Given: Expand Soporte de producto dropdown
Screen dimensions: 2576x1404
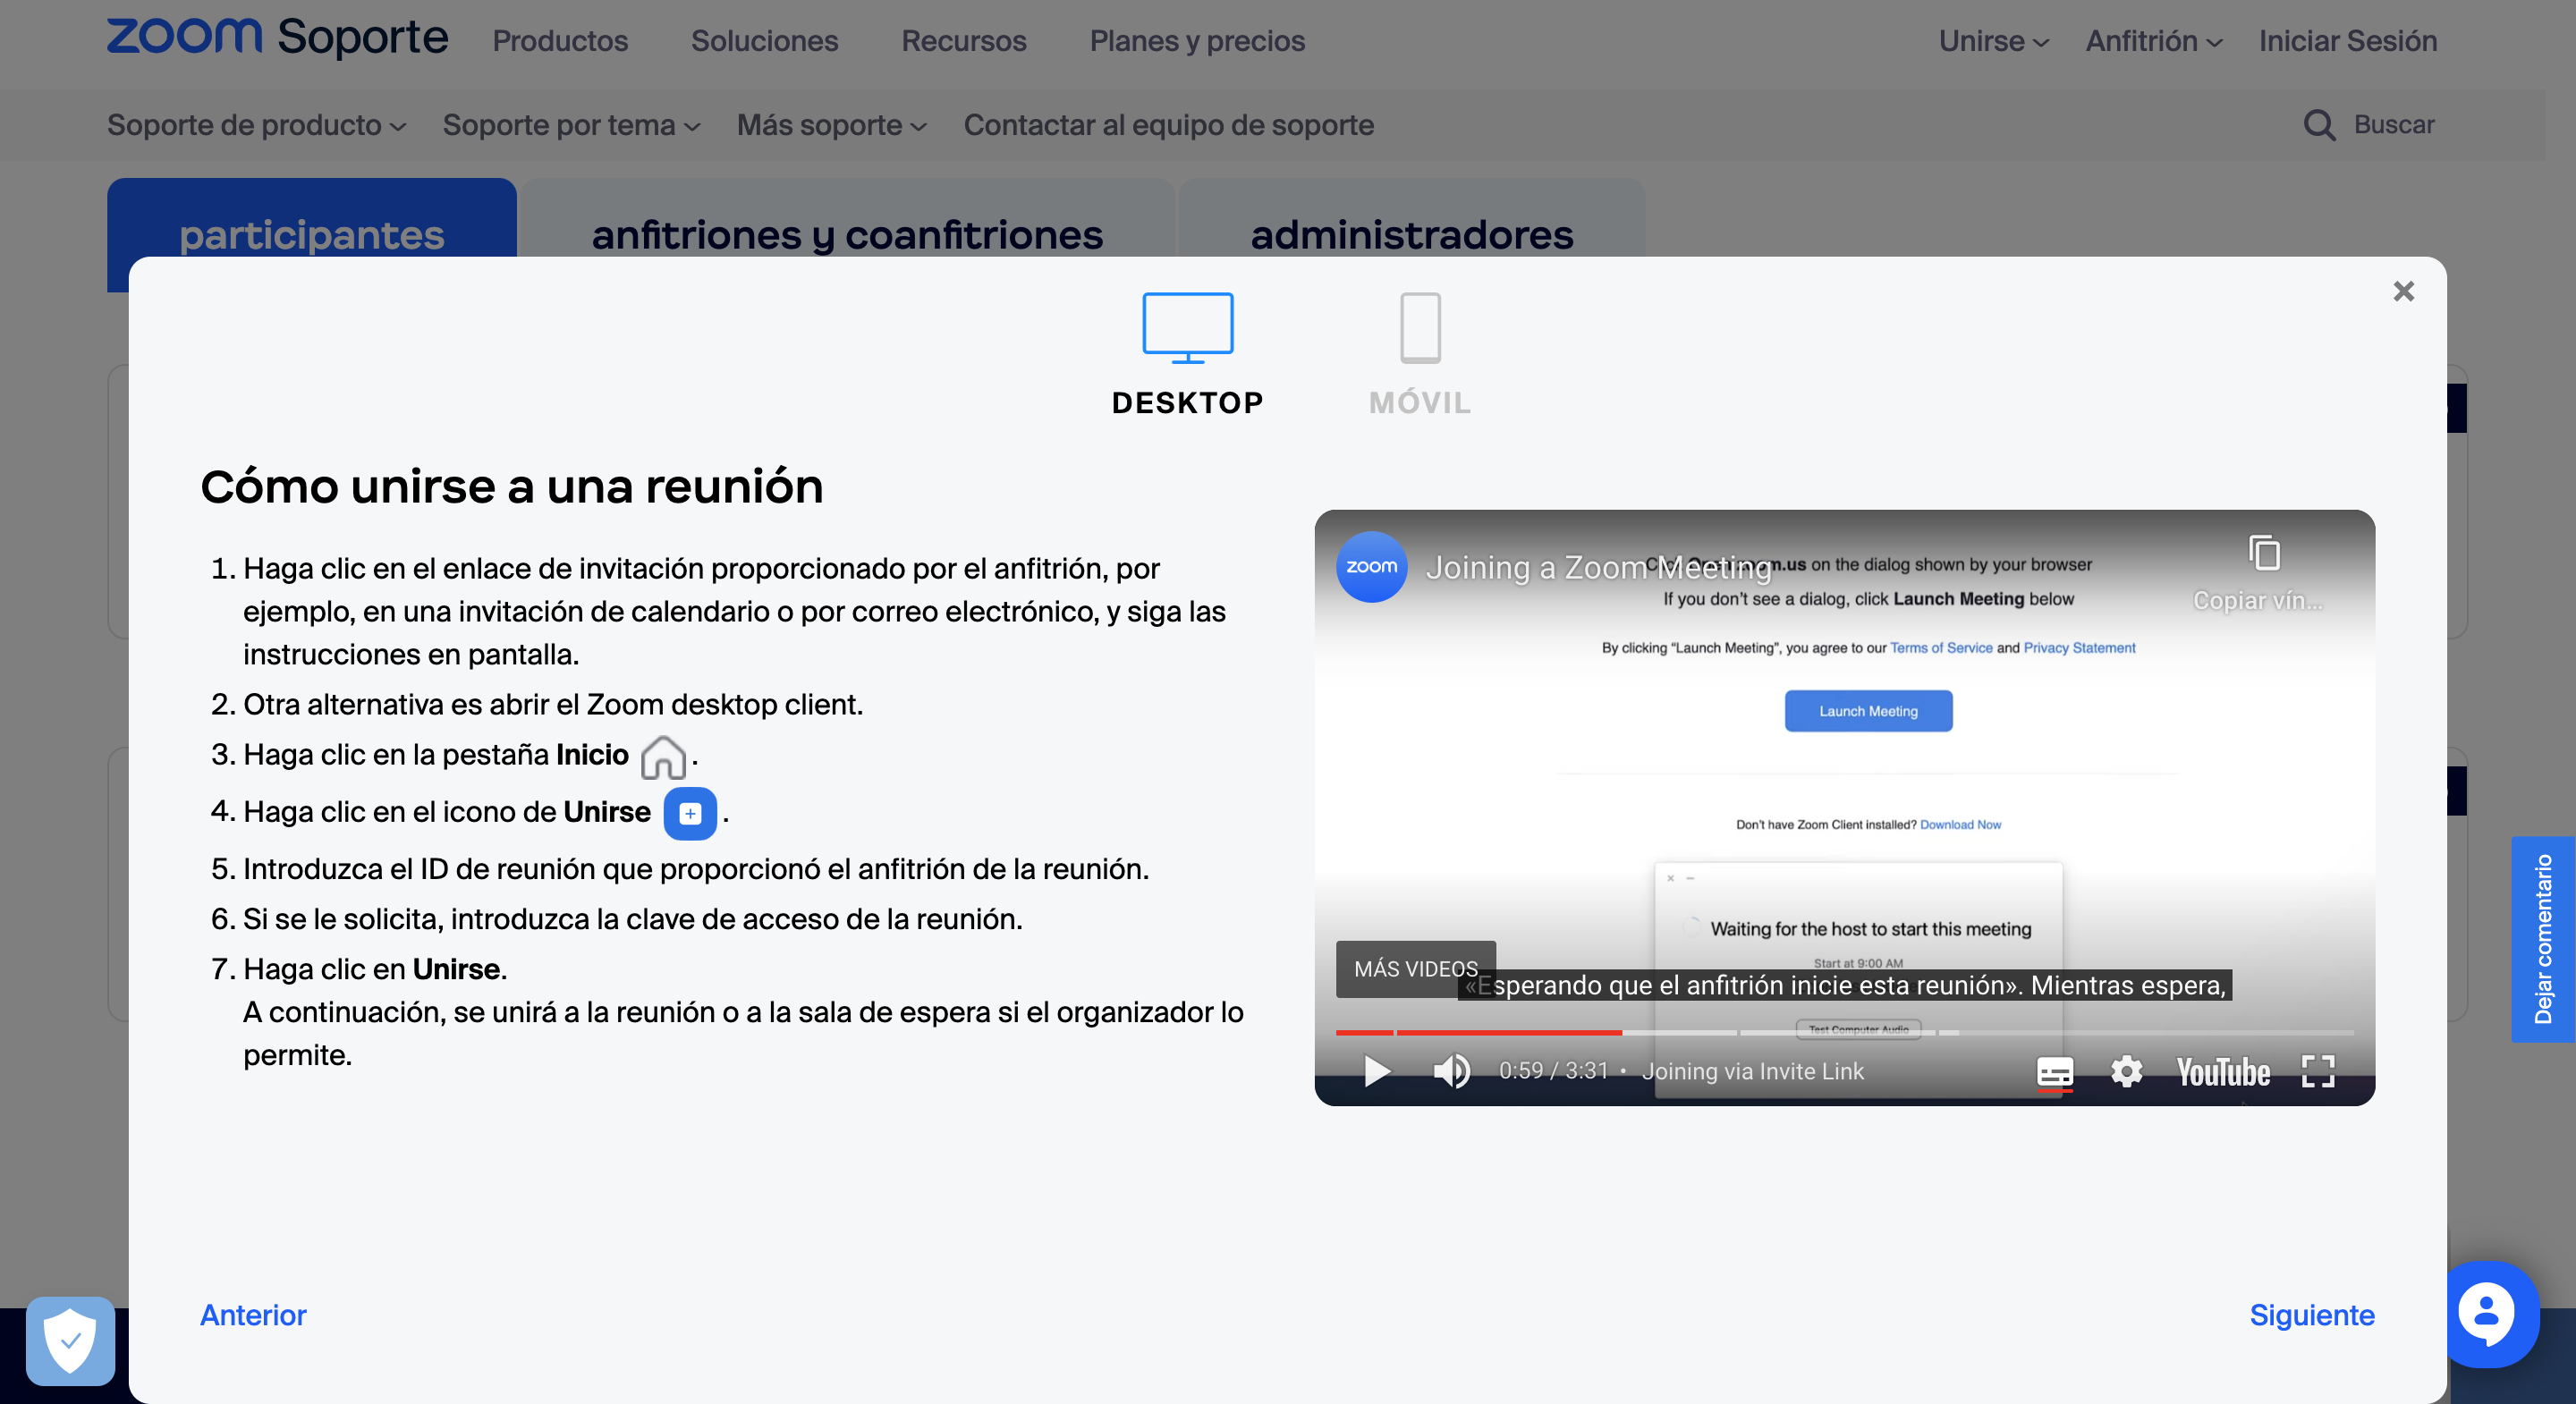Looking at the screenshot, I should pos(256,125).
